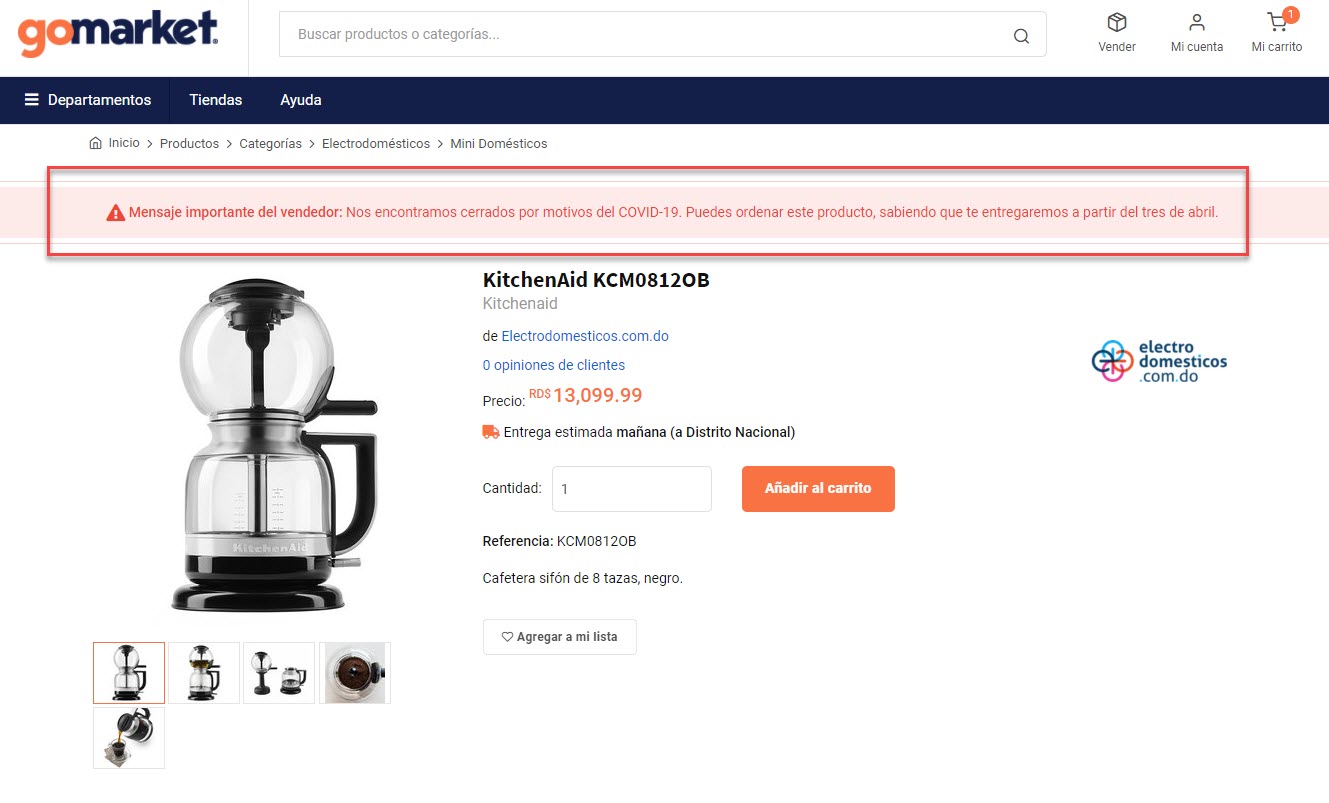The image size is (1329, 803).
Task: Click the Cantidad quantity input field
Action: 632,489
